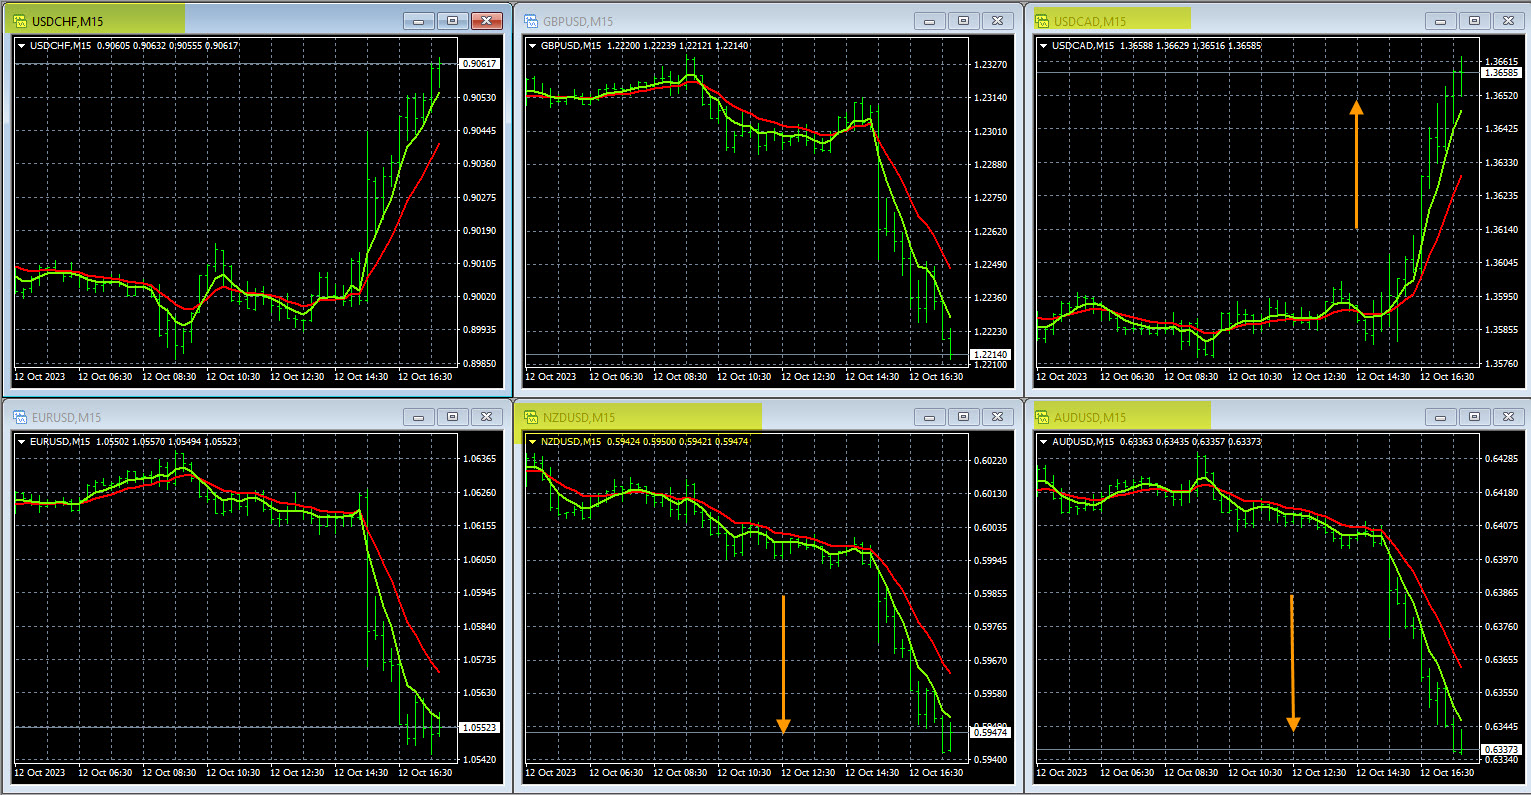Click the EURUSD chart window icon
1531x795 pixels.
click(20, 417)
